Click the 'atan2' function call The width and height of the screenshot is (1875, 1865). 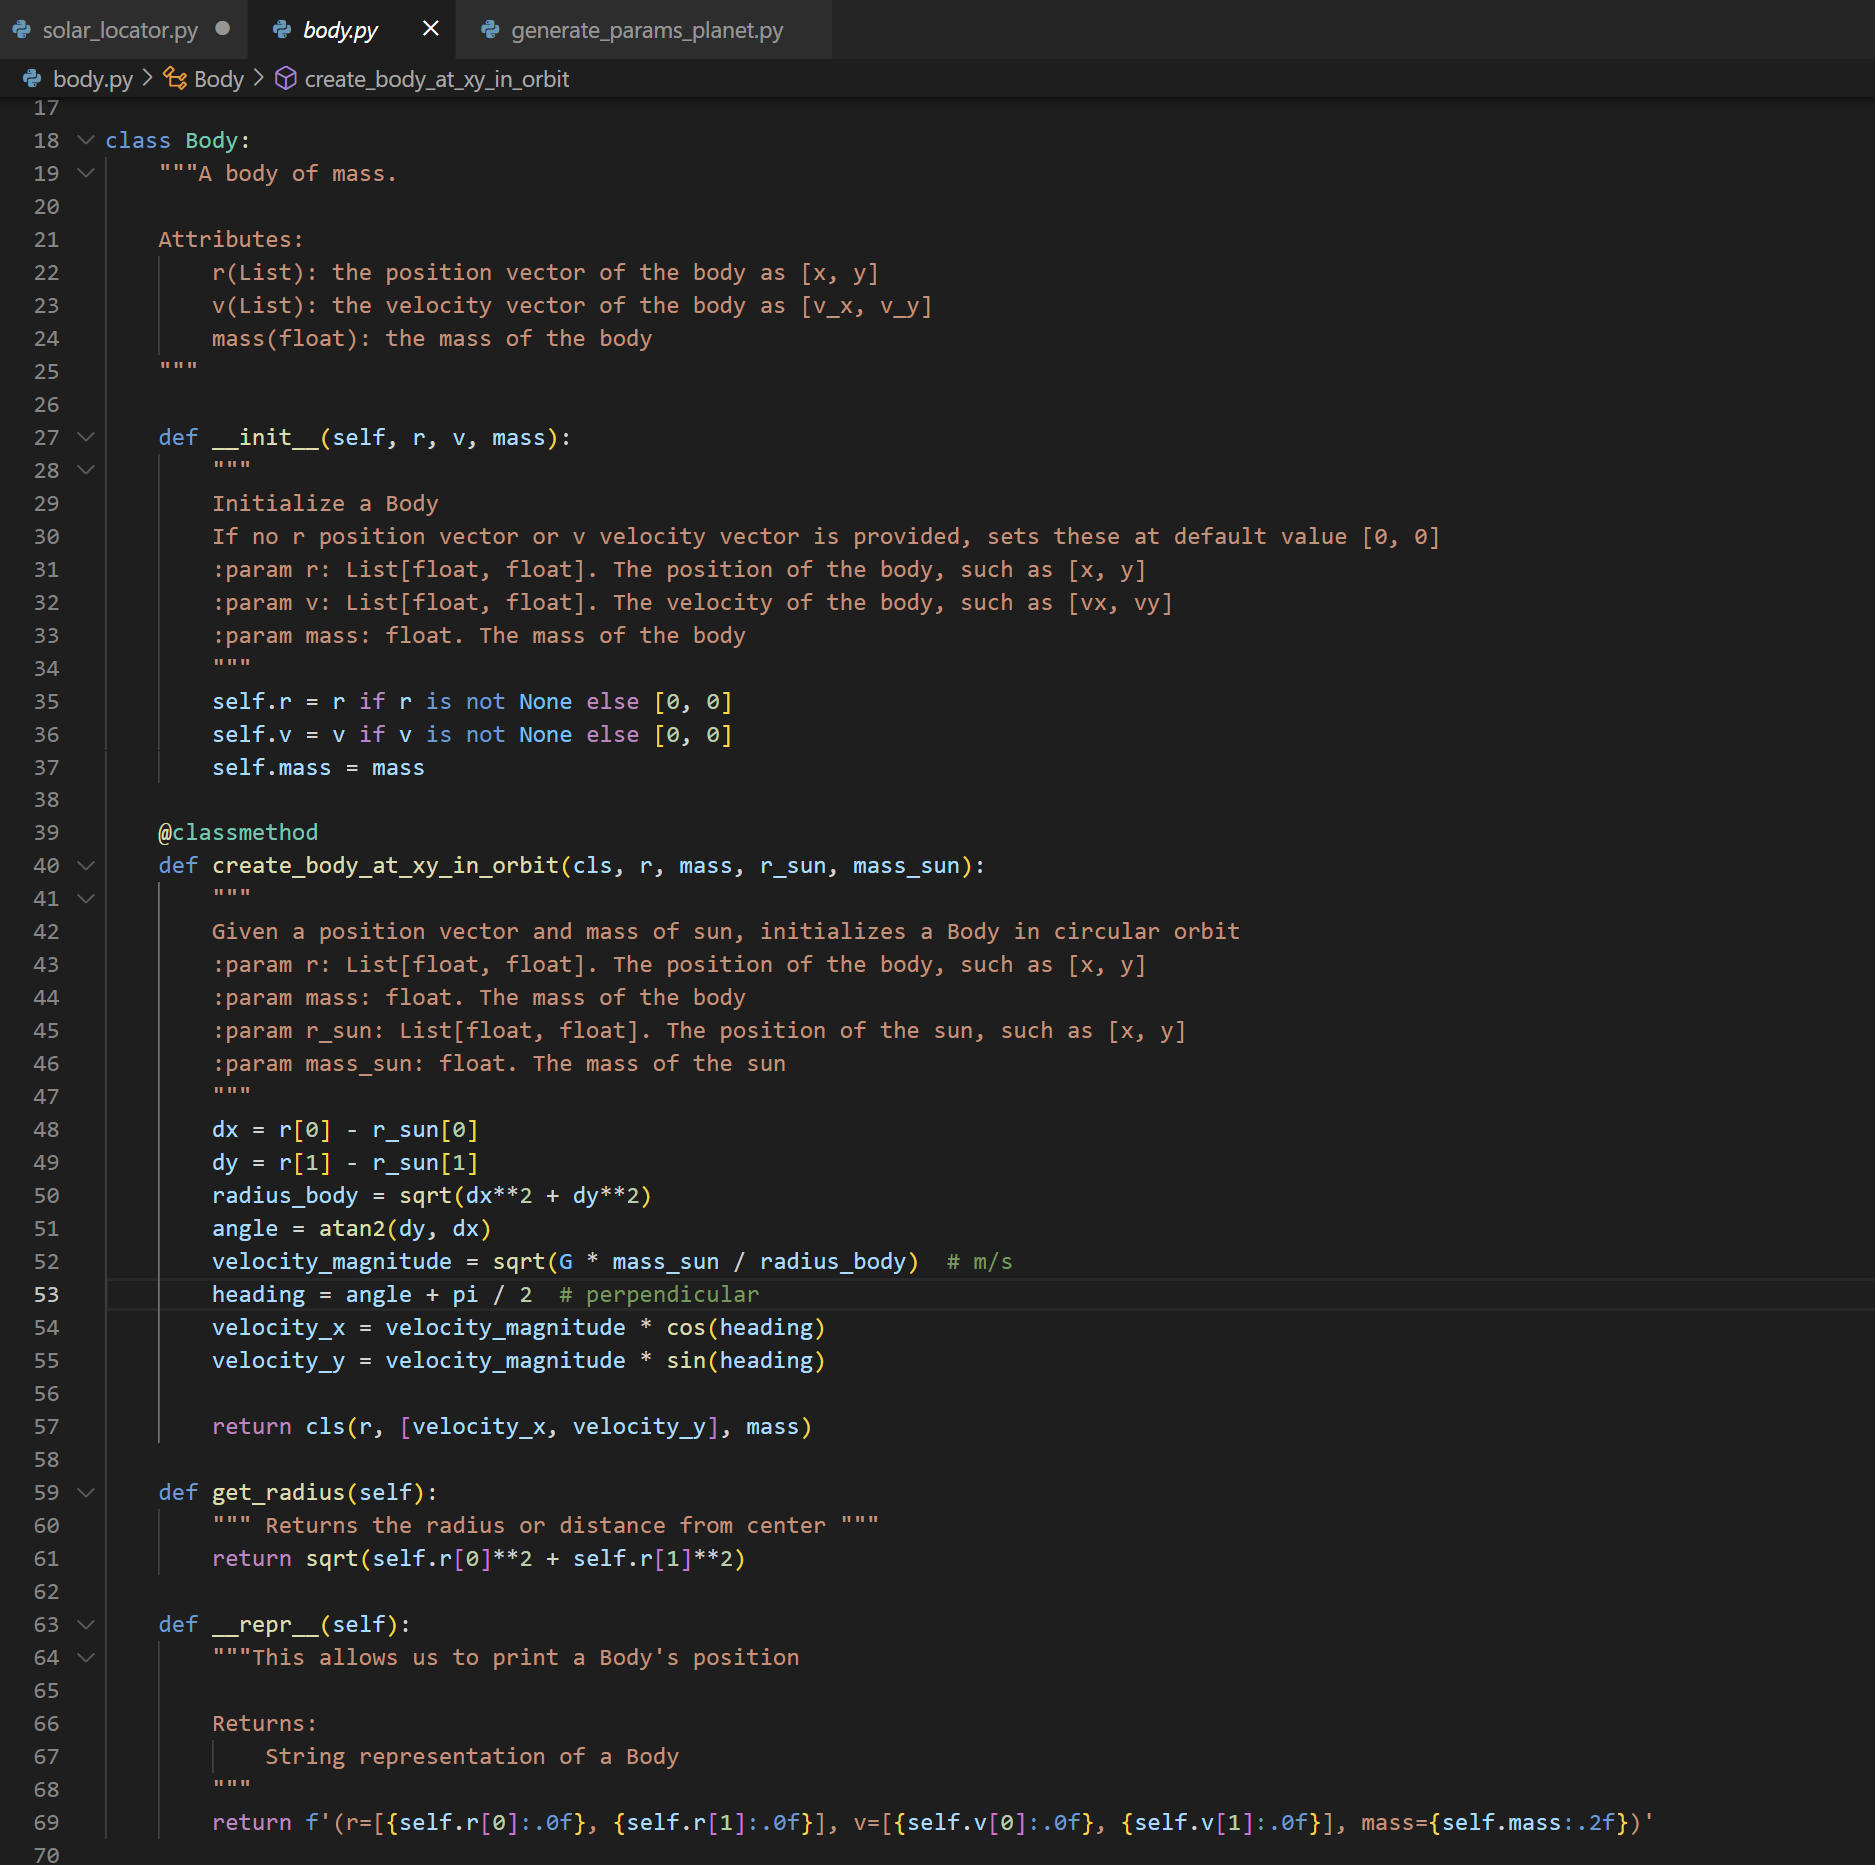(352, 1229)
